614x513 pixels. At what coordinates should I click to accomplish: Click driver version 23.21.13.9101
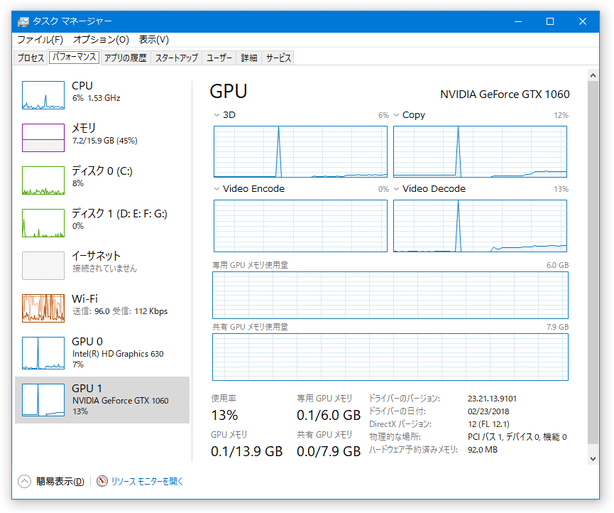tap(492, 399)
